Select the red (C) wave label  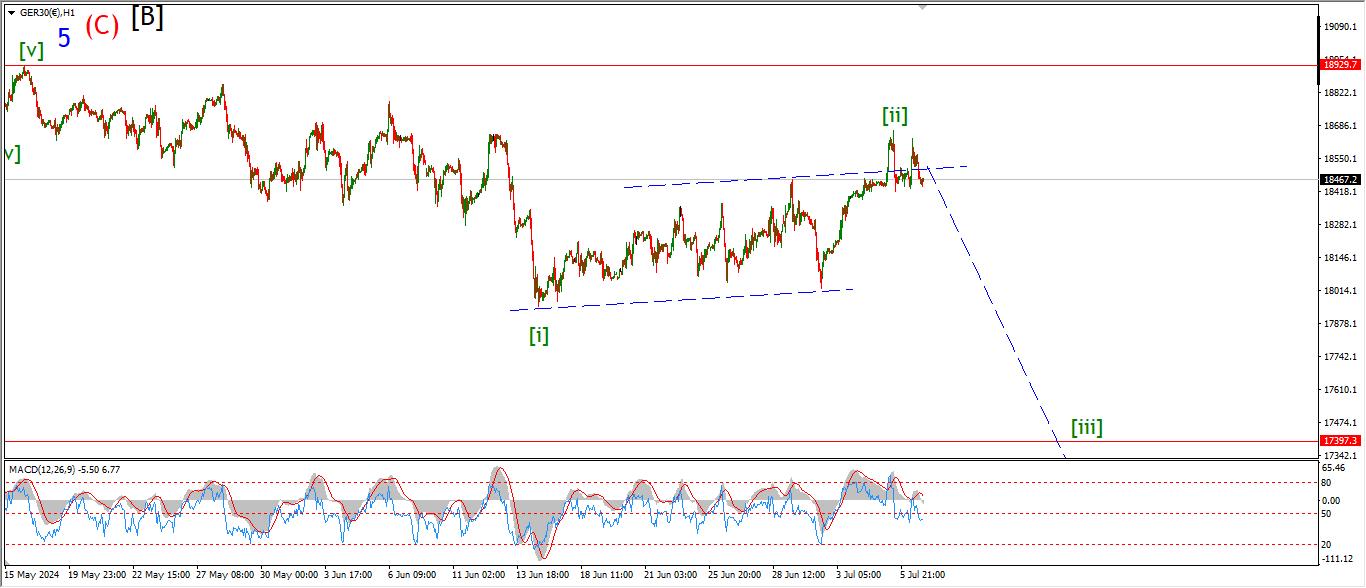pos(102,26)
